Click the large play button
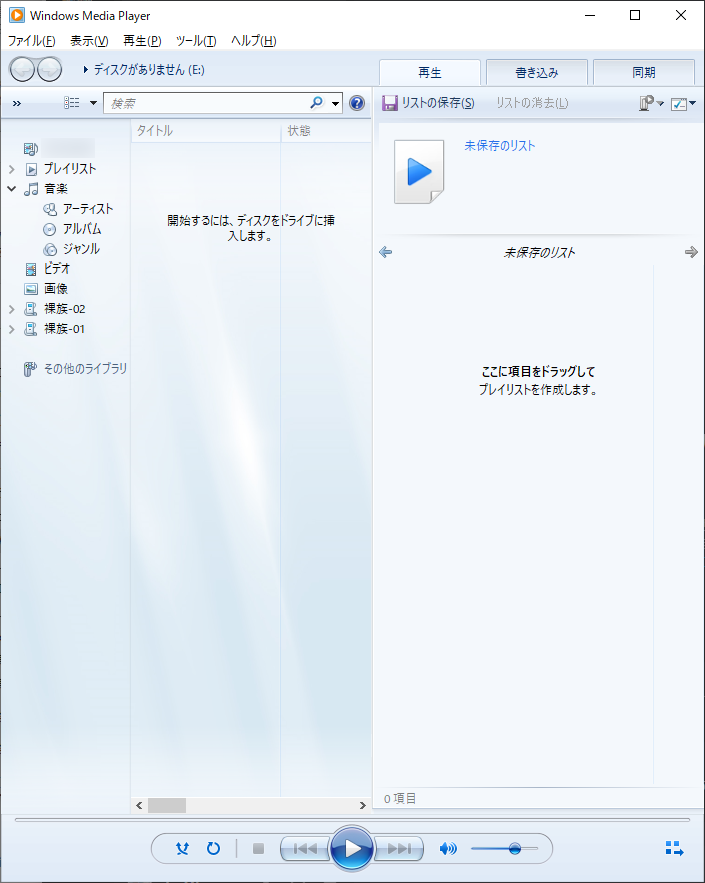Viewport: 705px width, 883px height. coord(351,848)
